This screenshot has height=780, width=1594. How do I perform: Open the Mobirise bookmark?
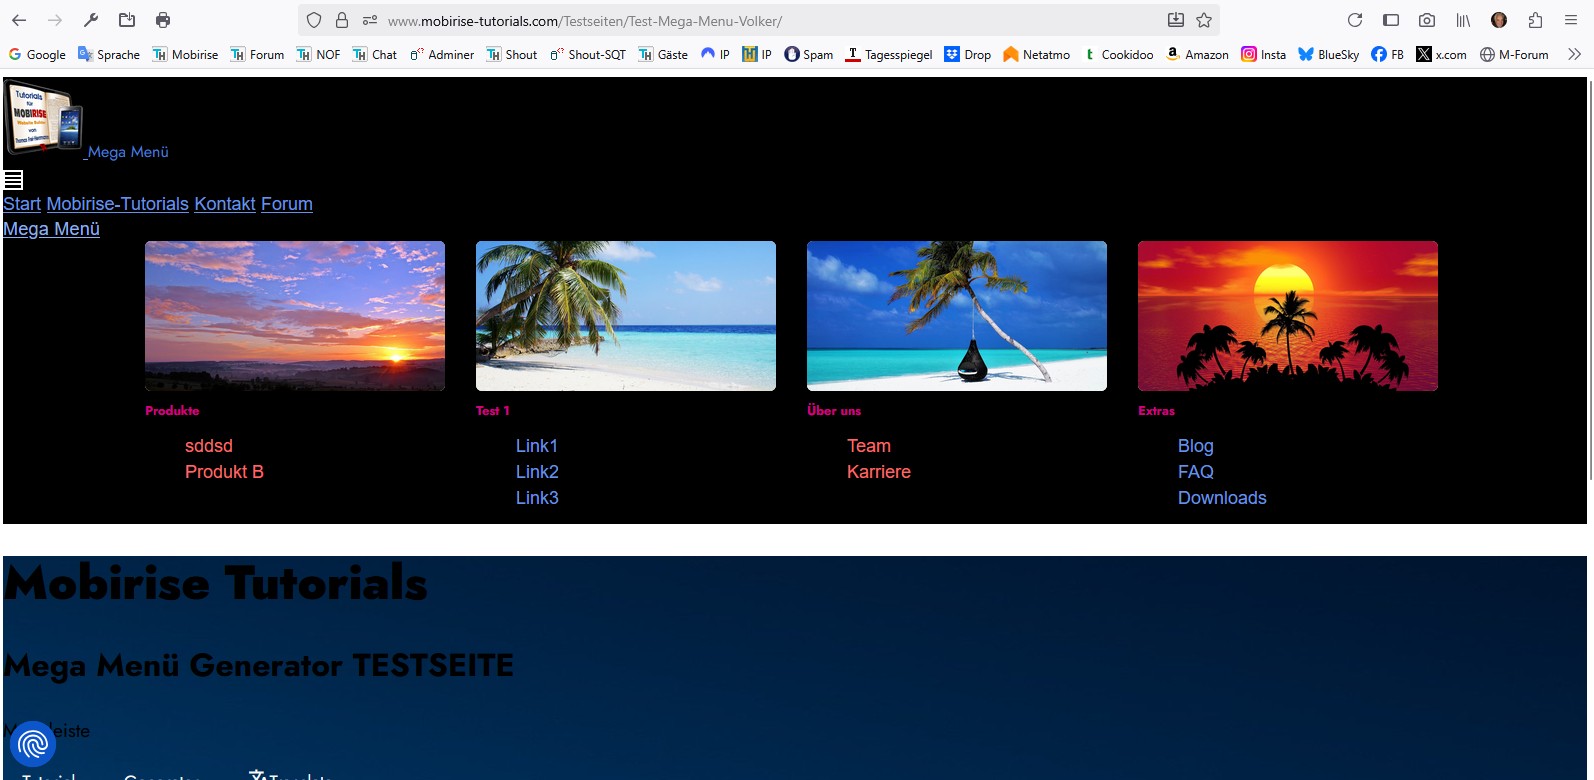(185, 55)
